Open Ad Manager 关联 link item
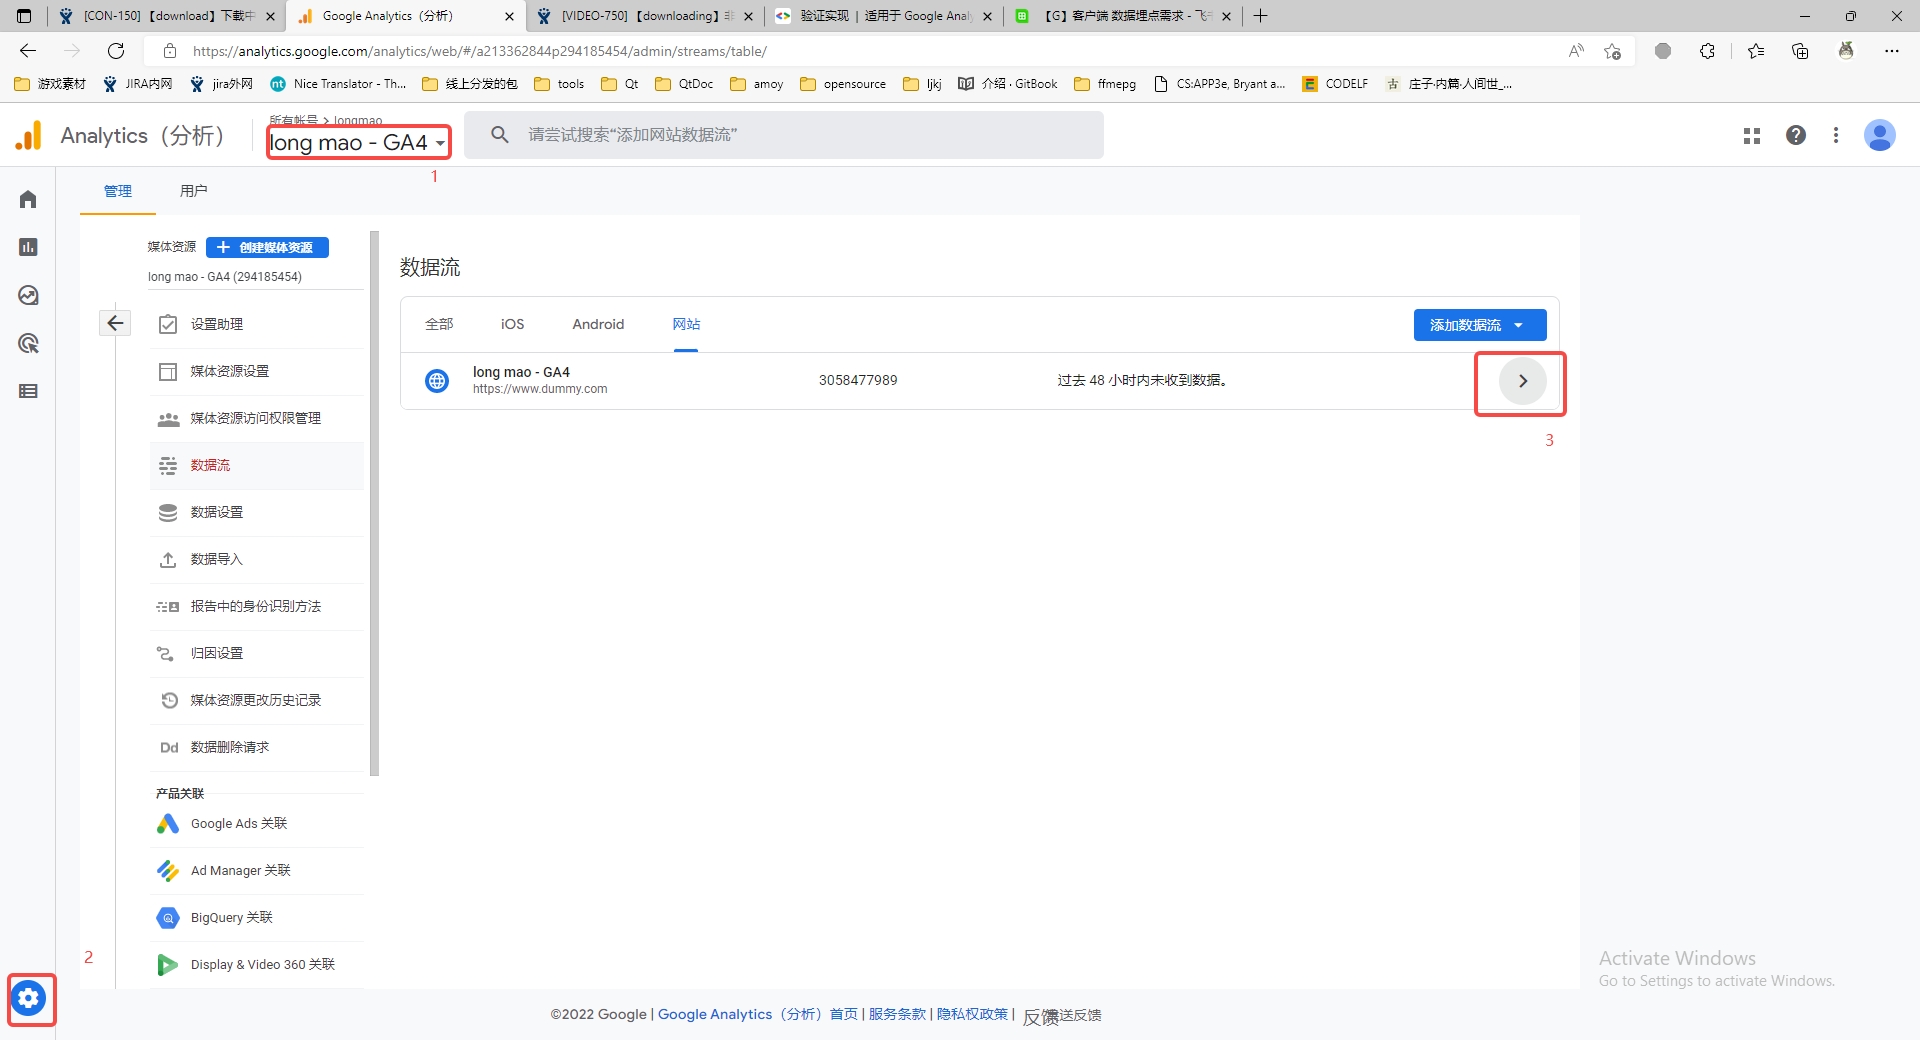Viewport: 1920px width, 1040px height. [257, 871]
